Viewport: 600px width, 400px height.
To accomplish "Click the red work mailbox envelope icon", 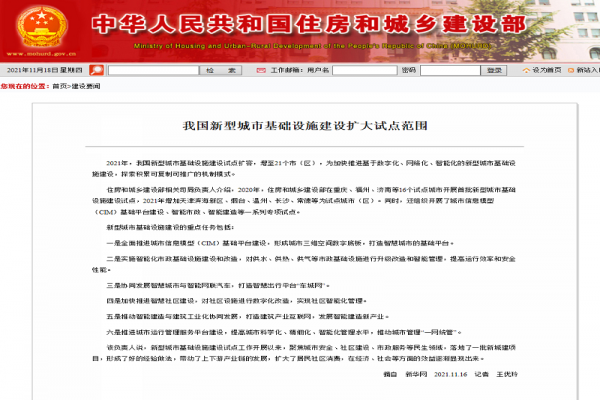I will pos(261,70).
